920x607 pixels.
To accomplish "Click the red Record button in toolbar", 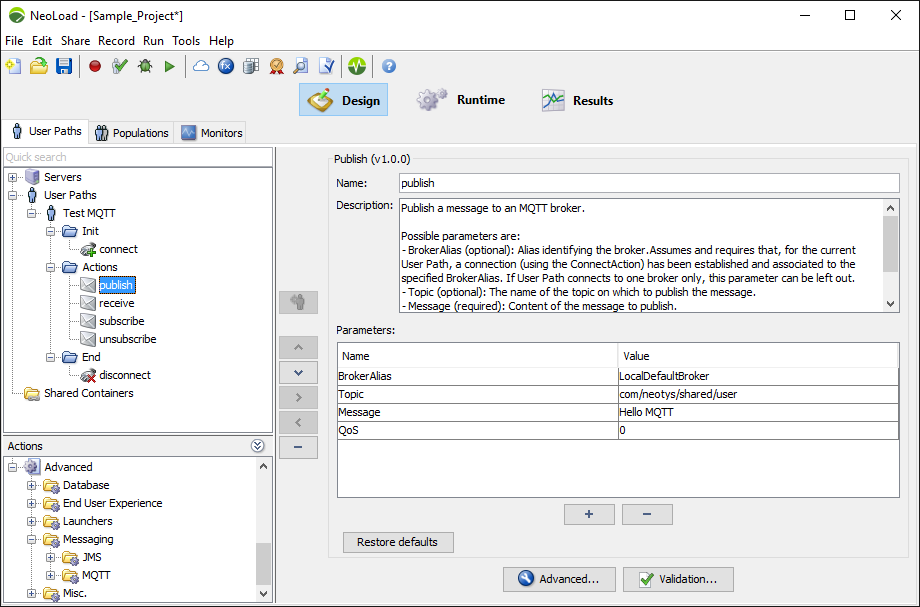I will [x=95, y=67].
